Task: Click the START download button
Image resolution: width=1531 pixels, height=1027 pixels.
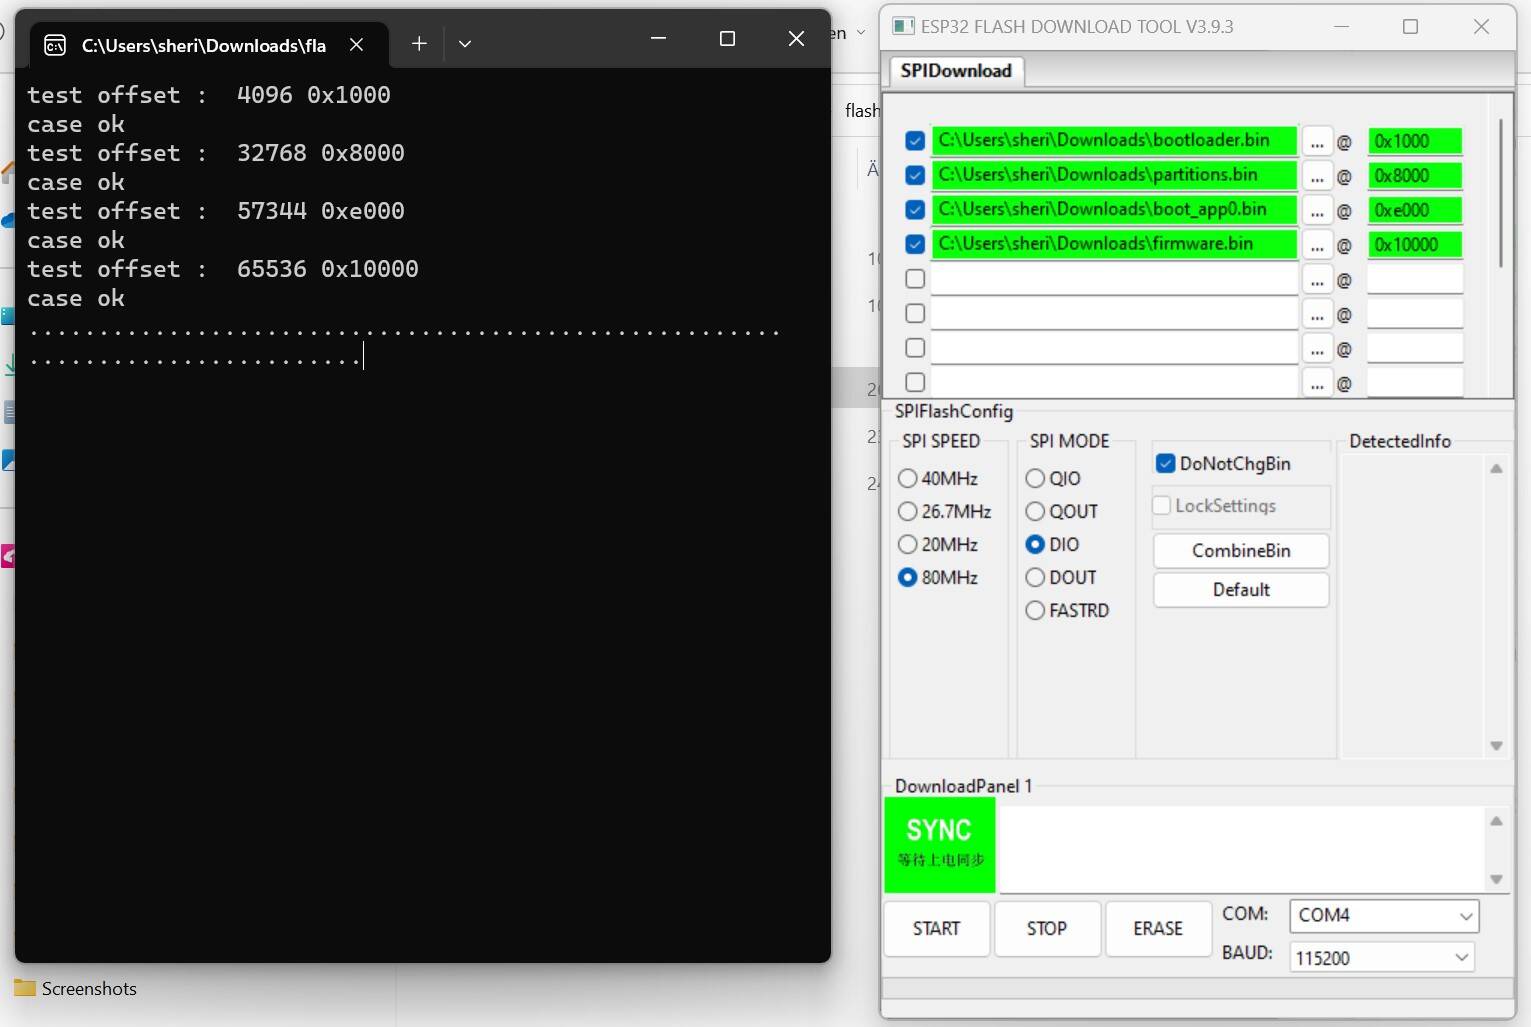Action: coord(936,928)
